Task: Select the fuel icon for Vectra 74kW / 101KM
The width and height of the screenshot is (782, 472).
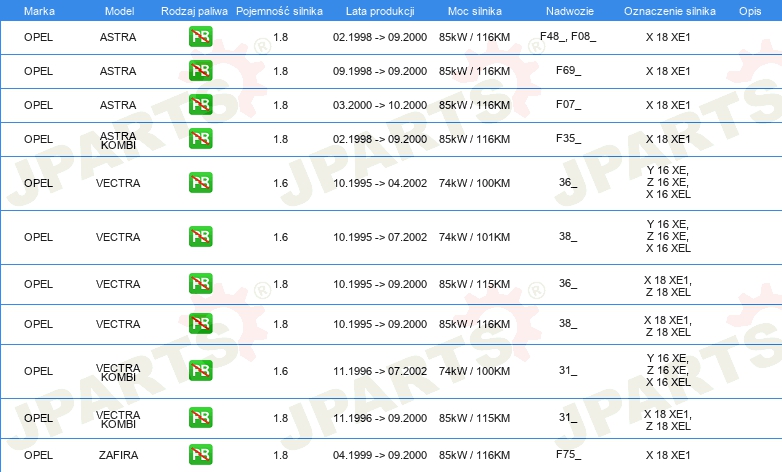Action: click(x=200, y=236)
